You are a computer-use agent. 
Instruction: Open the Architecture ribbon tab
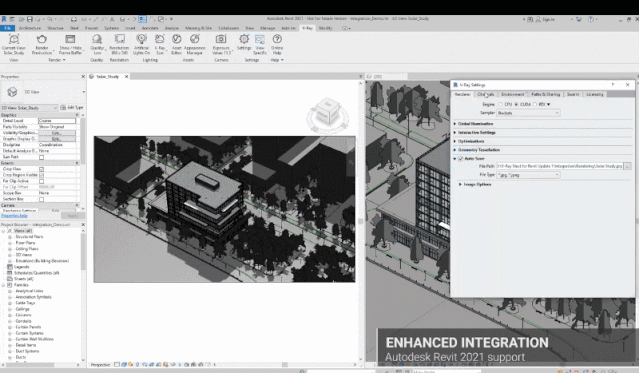point(30,28)
